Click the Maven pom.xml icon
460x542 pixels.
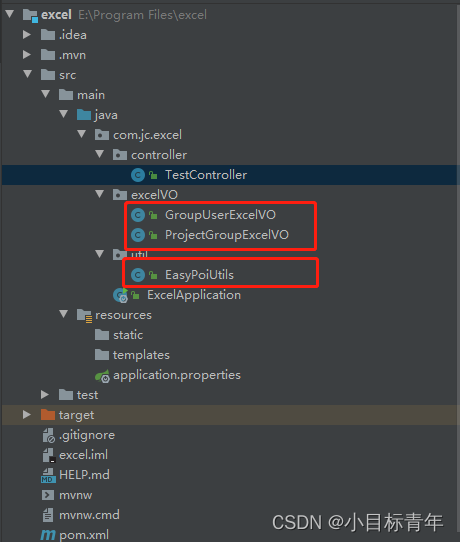48,535
